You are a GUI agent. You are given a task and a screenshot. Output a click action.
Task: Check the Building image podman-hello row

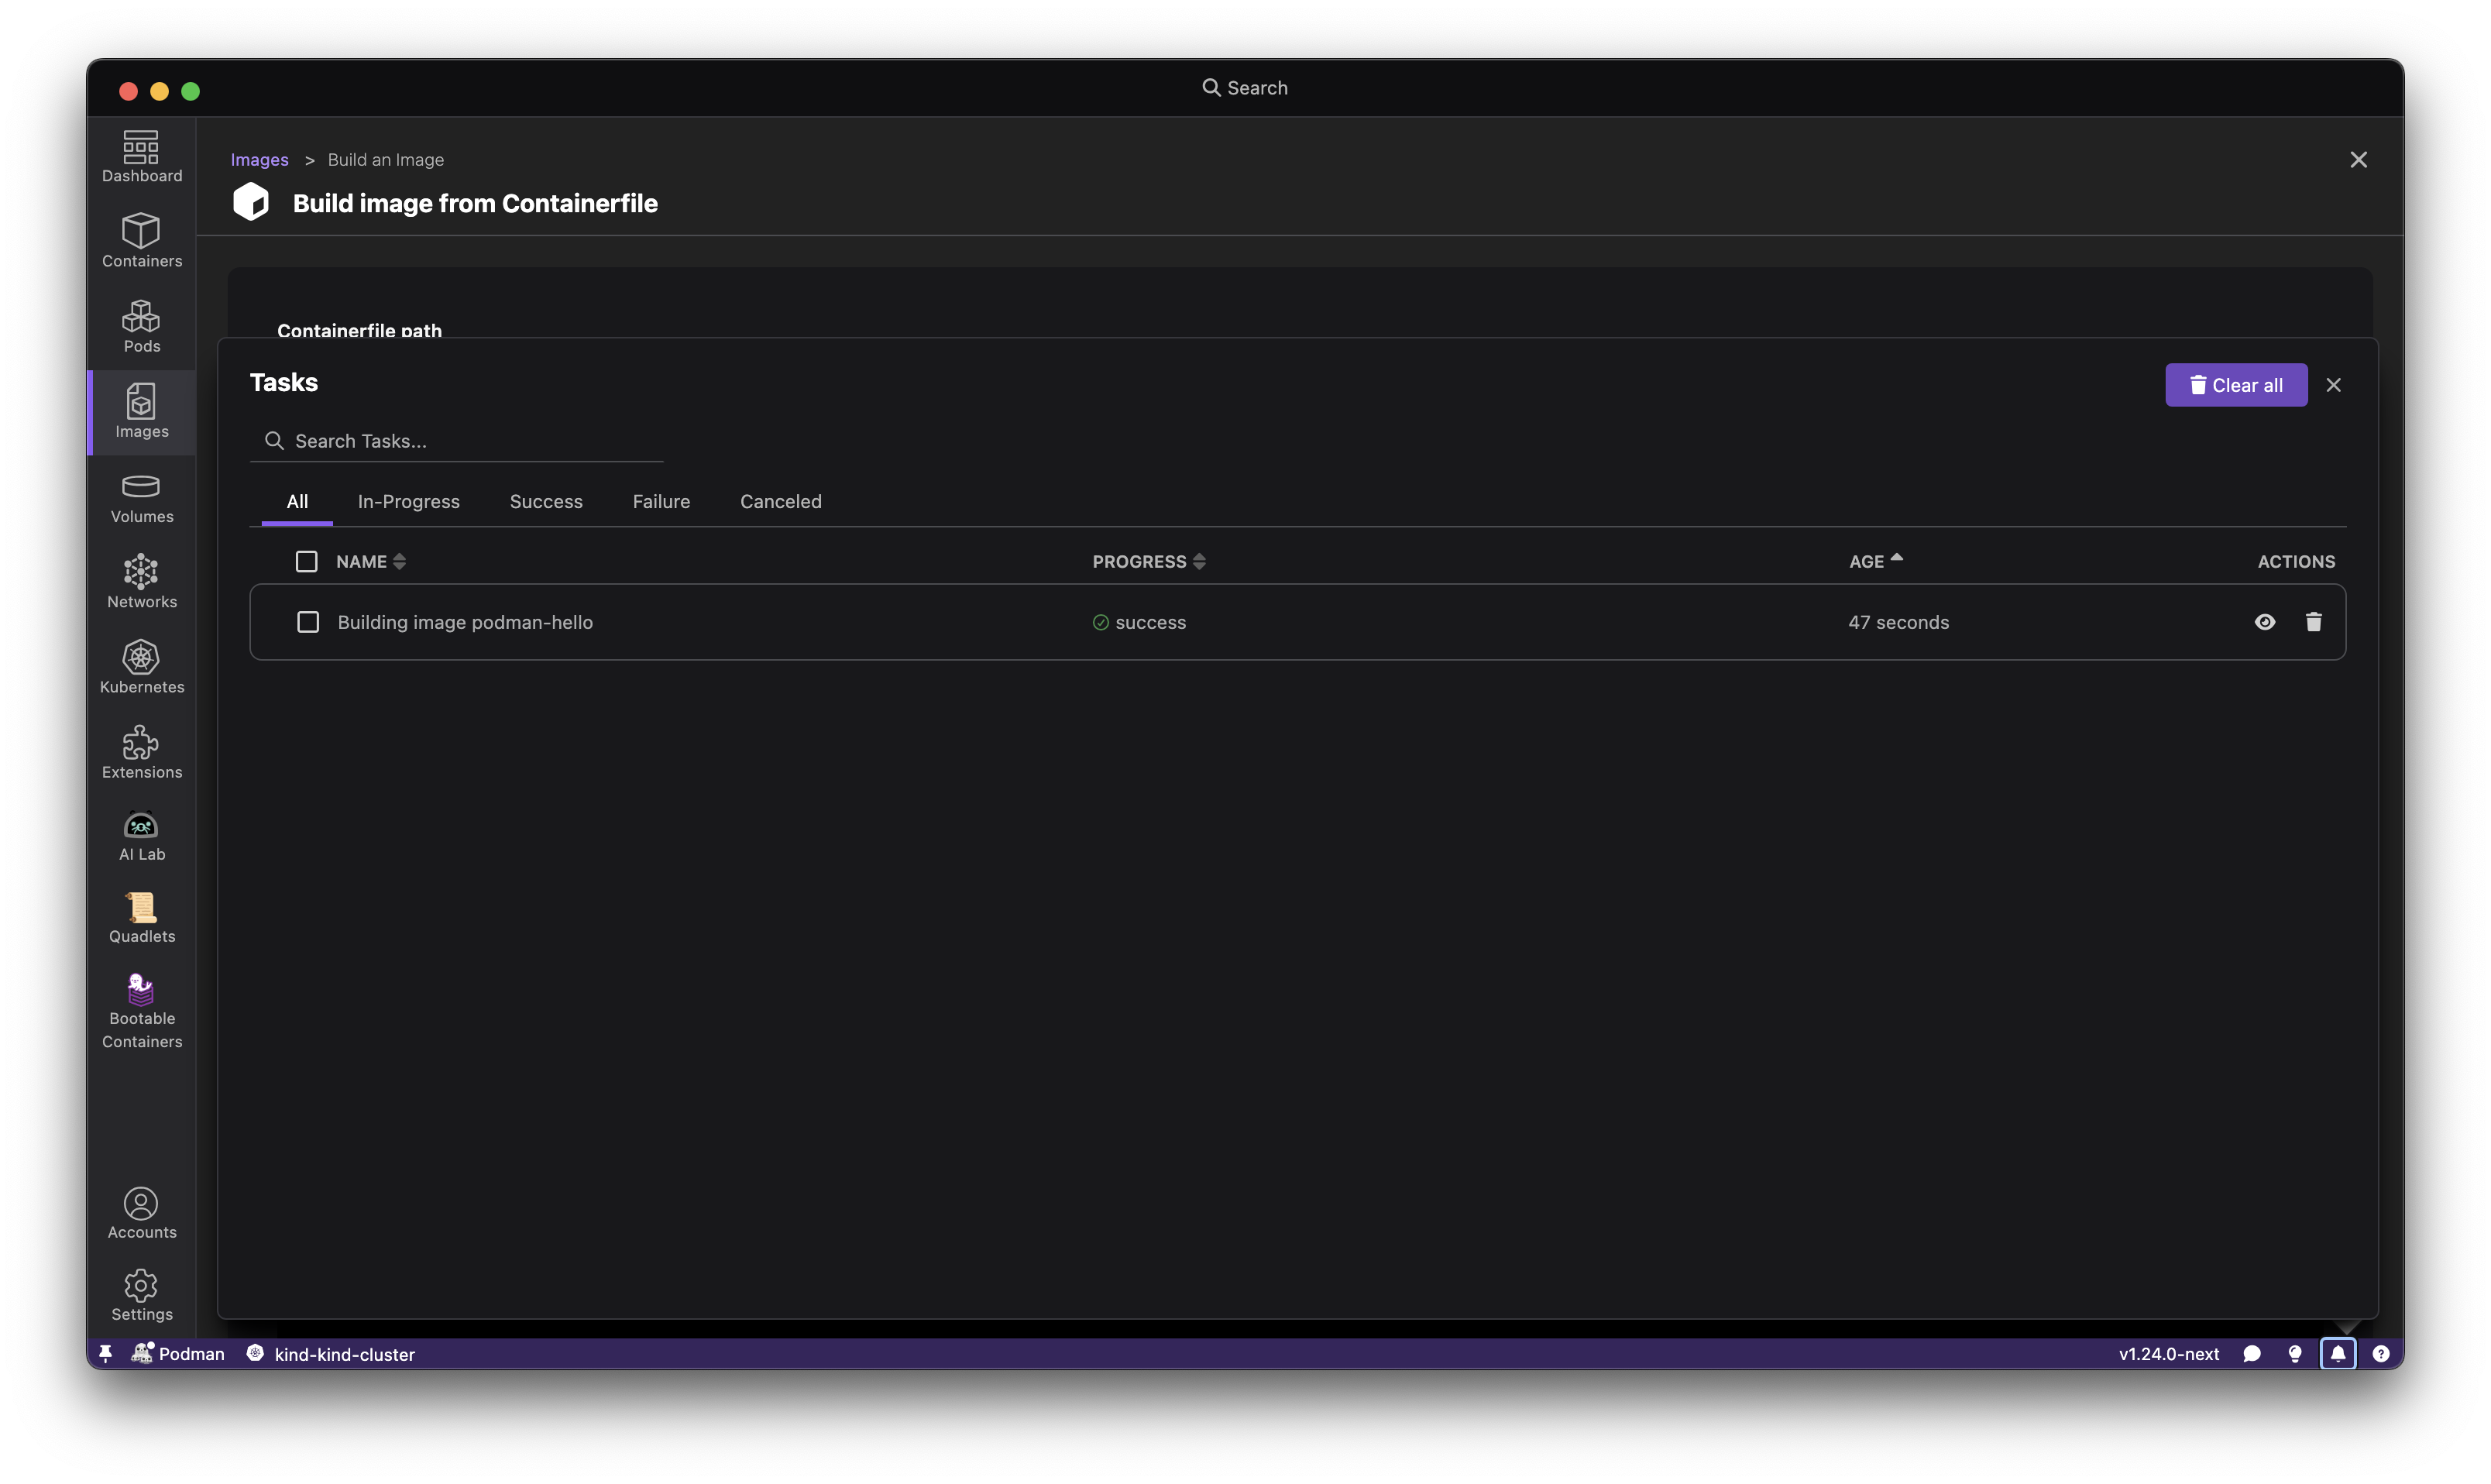coord(308,622)
